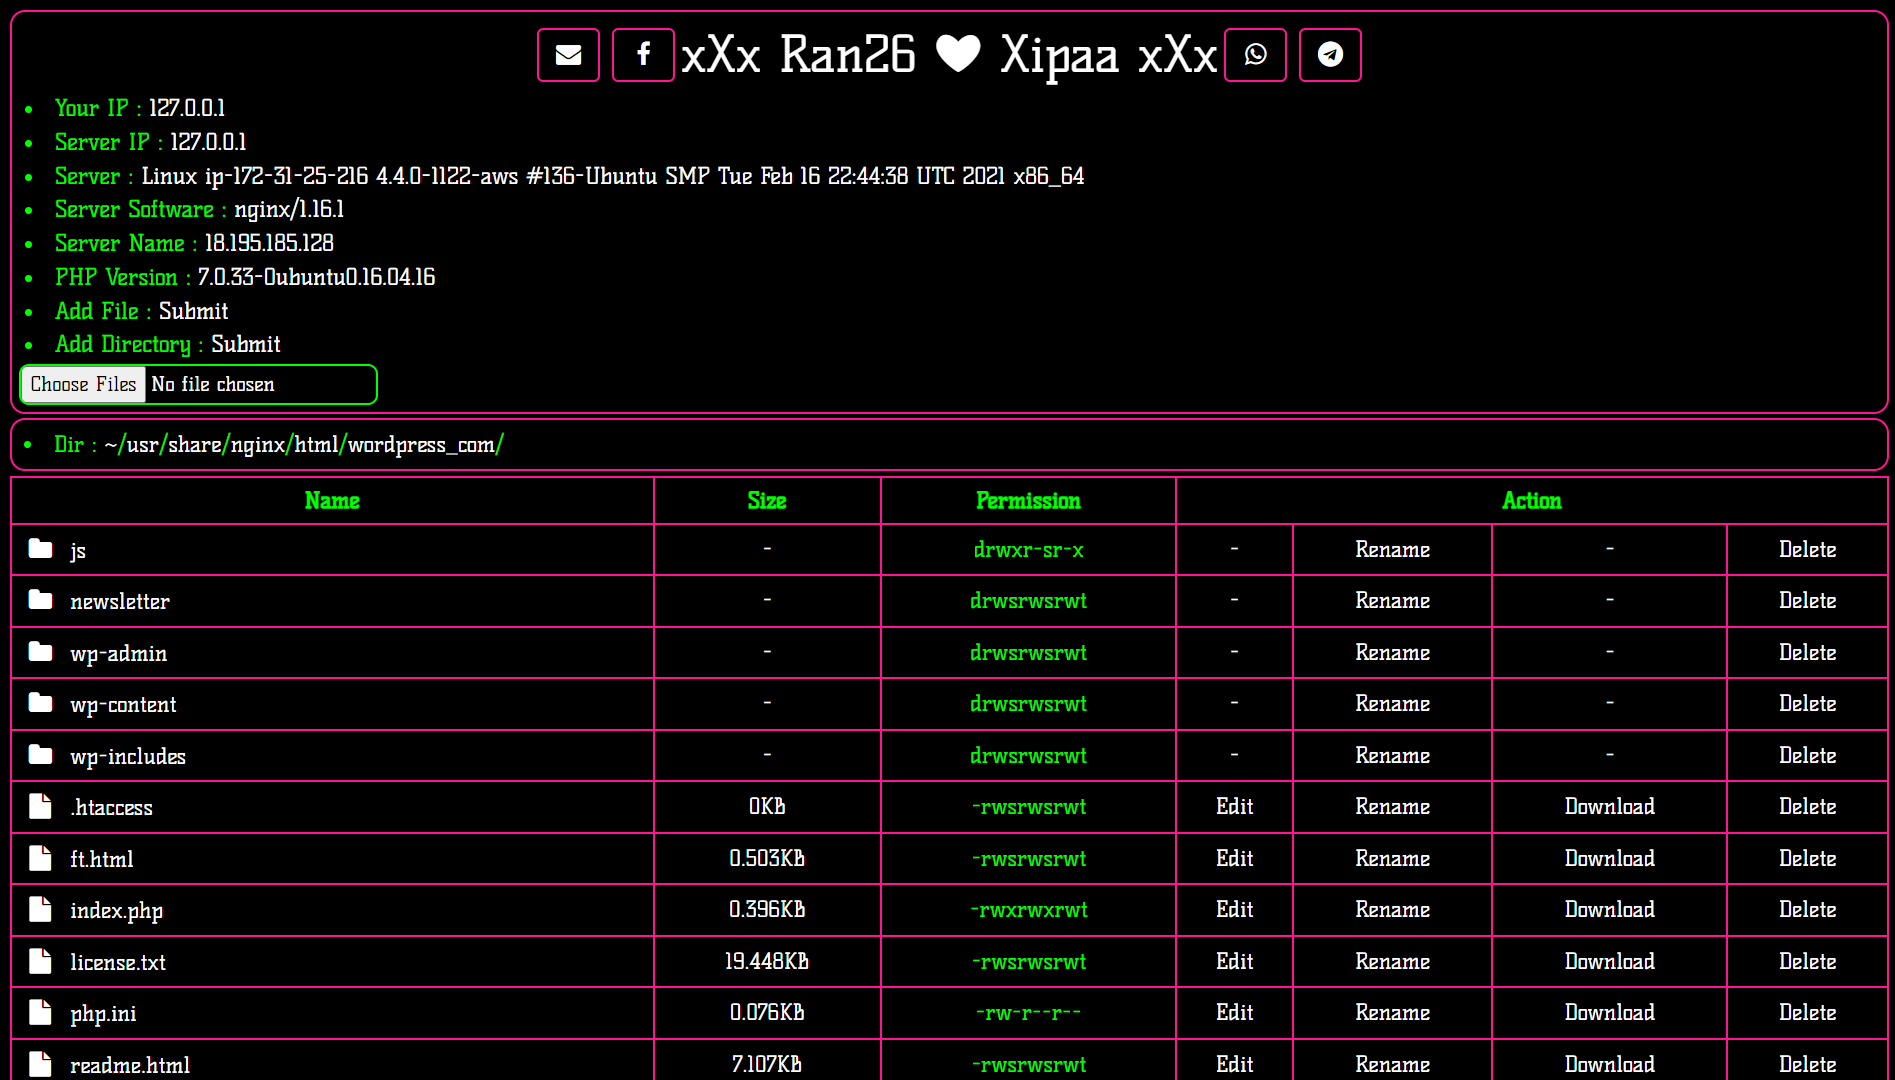Rename the newsletter folder

[x=1393, y=600]
